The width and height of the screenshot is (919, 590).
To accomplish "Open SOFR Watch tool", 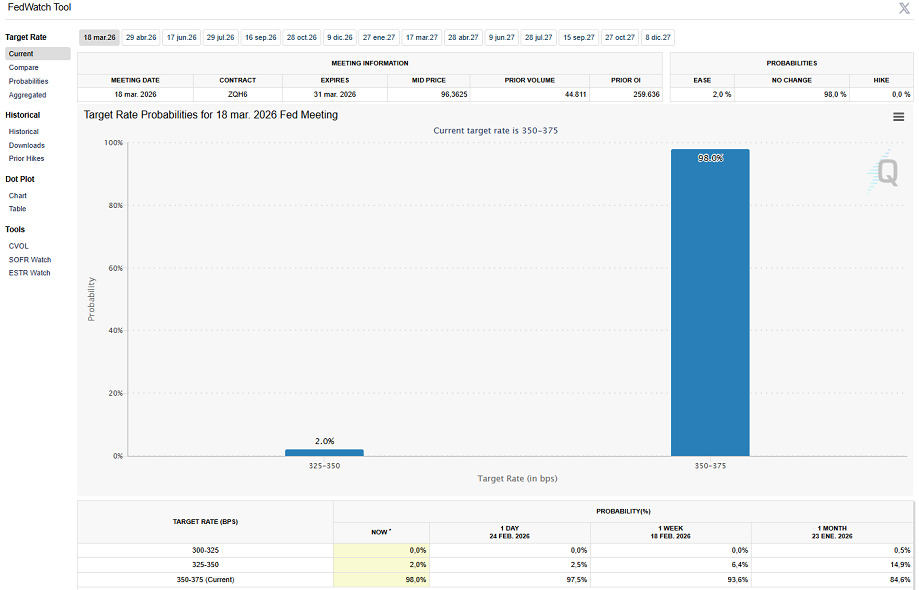I will point(29,259).
